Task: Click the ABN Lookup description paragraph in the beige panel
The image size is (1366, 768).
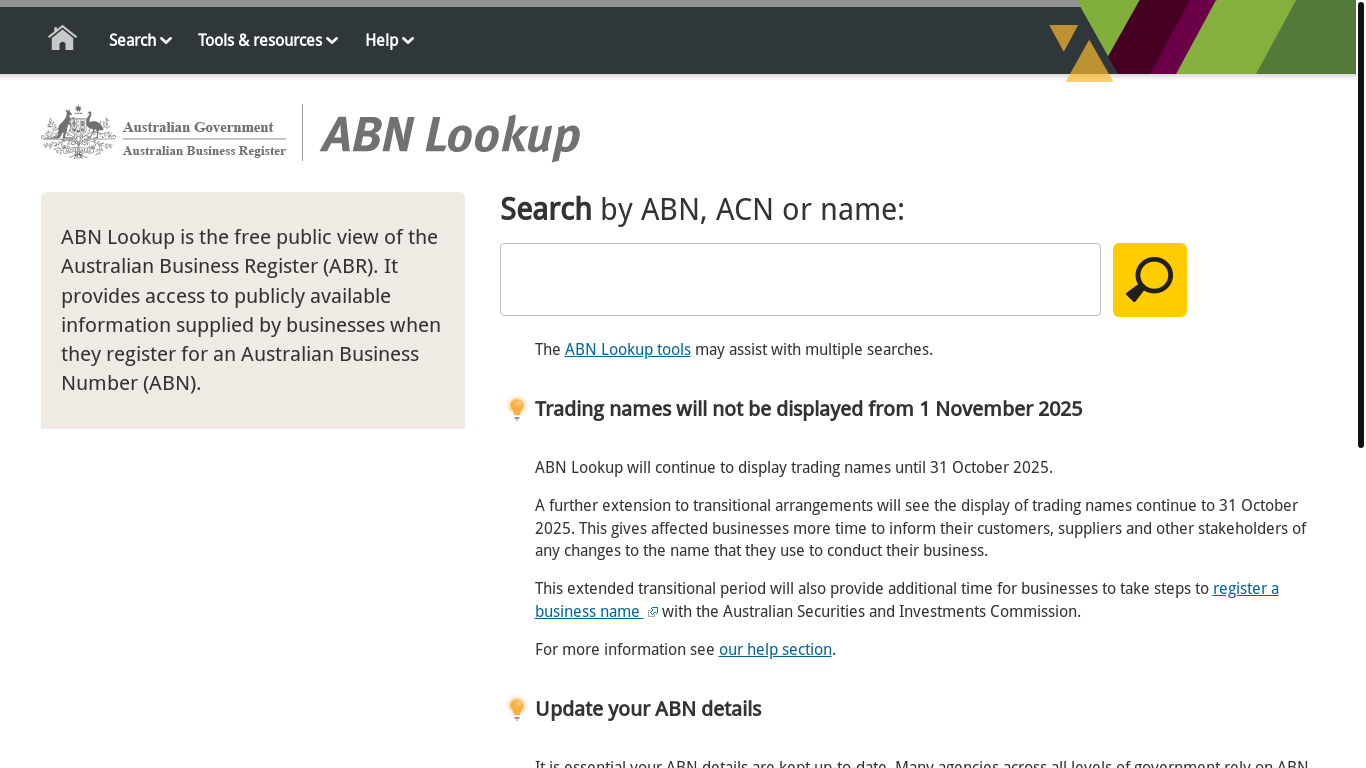Action: click(252, 310)
